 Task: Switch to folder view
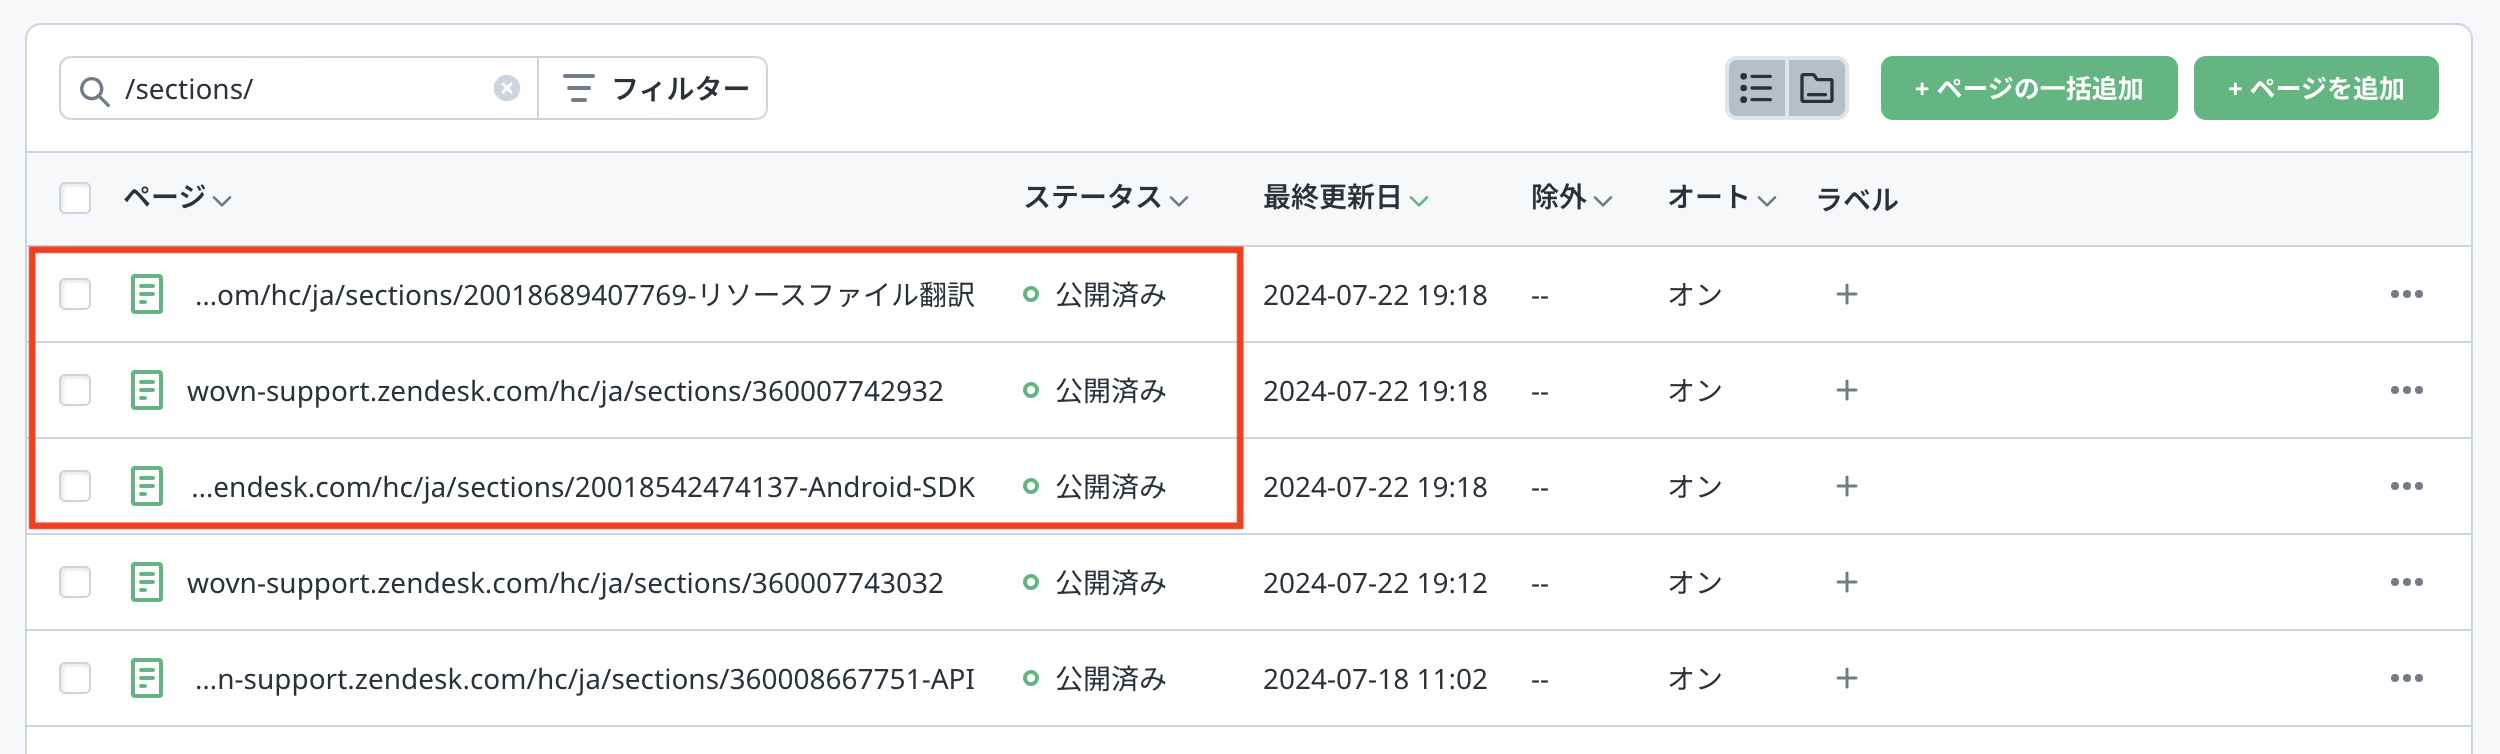pyautogui.click(x=1816, y=89)
